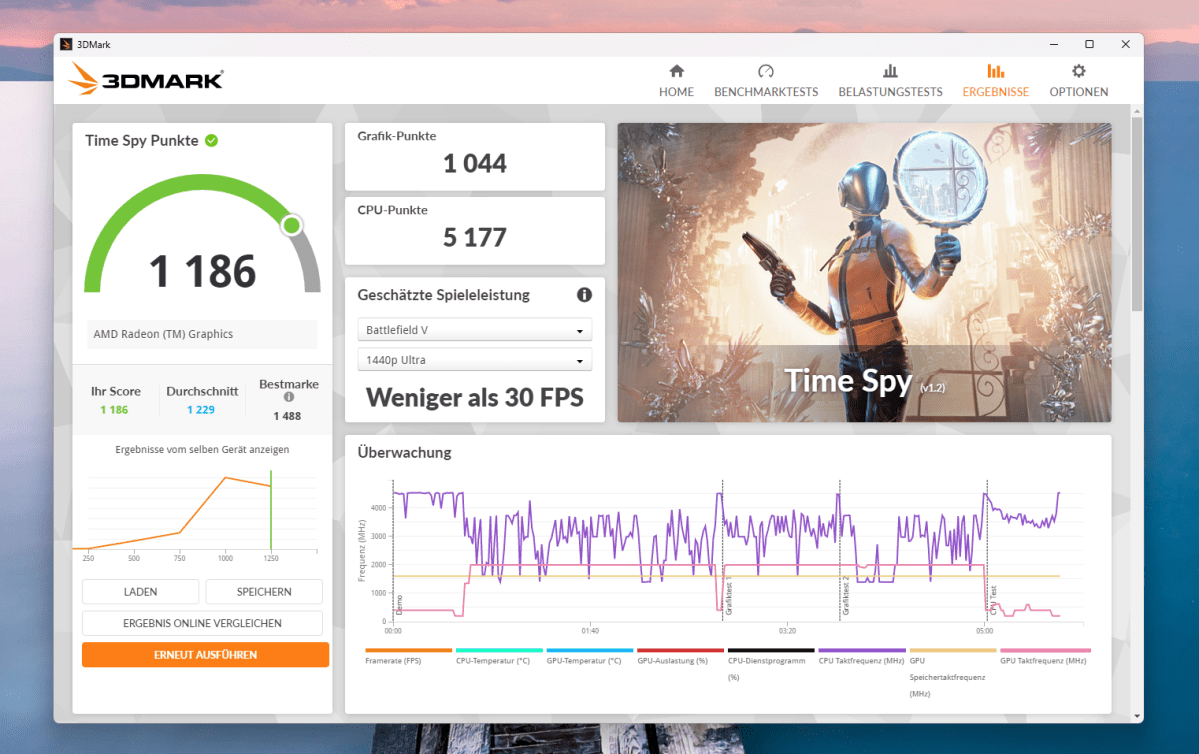Click the speedometer benchmark icon
The width and height of the screenshot is (1199, 754).
(765, 71)
